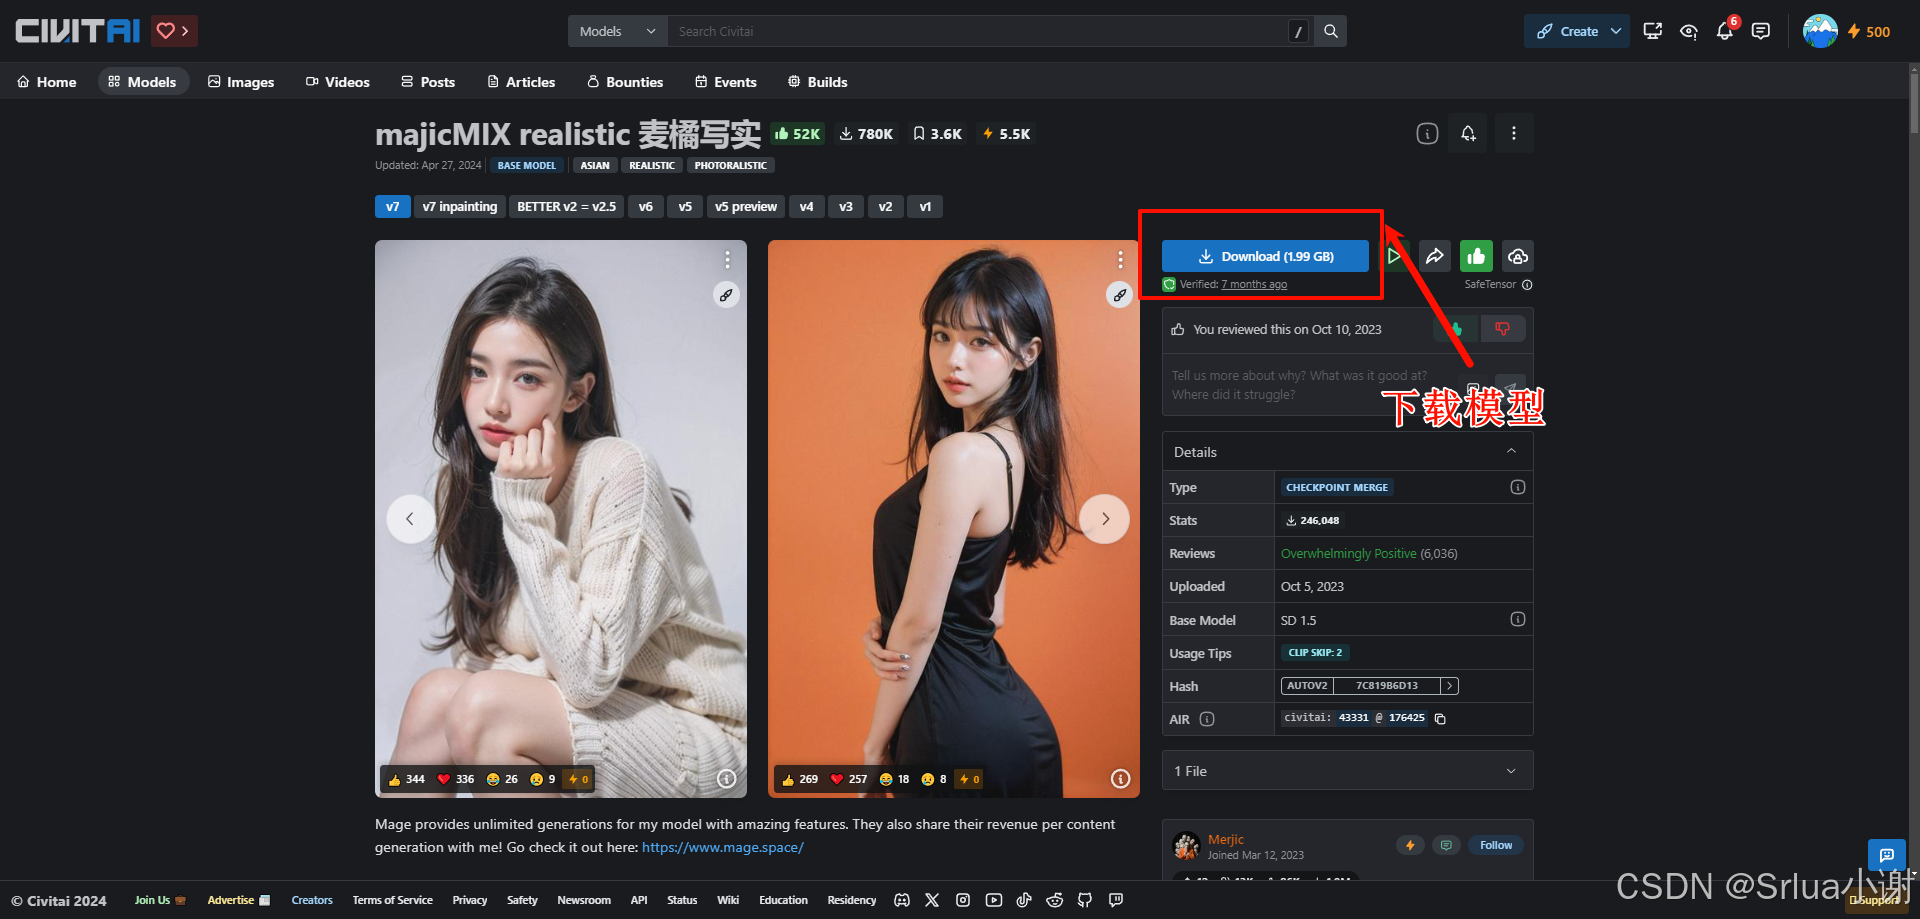Click the Civitai logo

[x=78, y=31]
